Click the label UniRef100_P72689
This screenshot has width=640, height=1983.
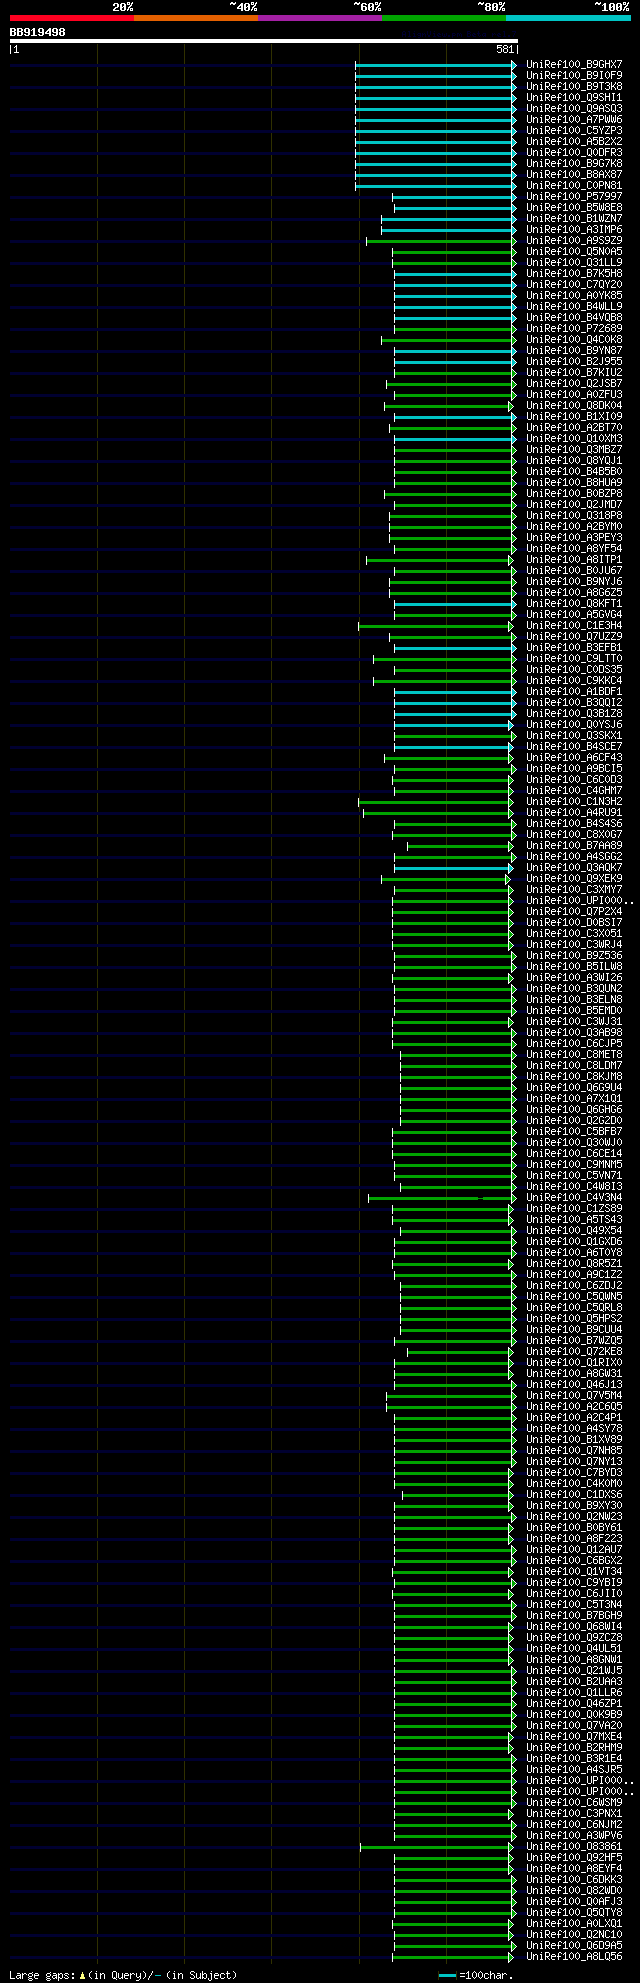[x=574, y=328]
